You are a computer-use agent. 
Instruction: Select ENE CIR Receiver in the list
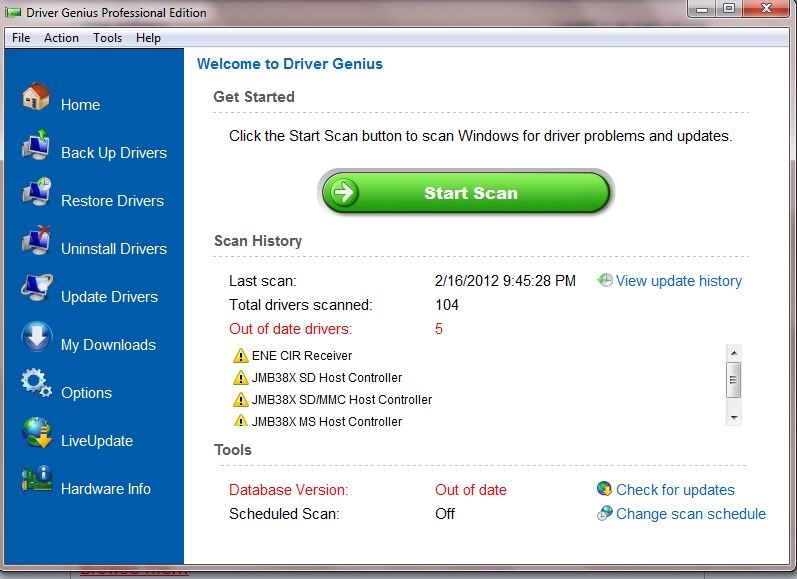pos(302,355)
